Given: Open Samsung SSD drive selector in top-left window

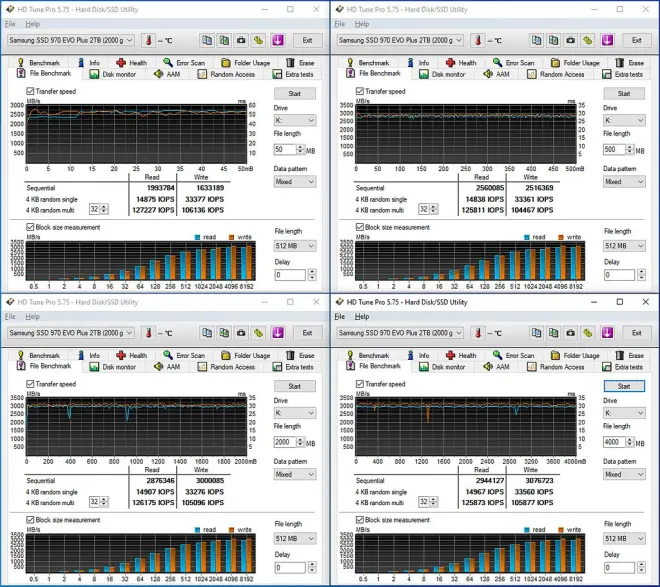Looking at the screenshot, I should click(69, 40).
